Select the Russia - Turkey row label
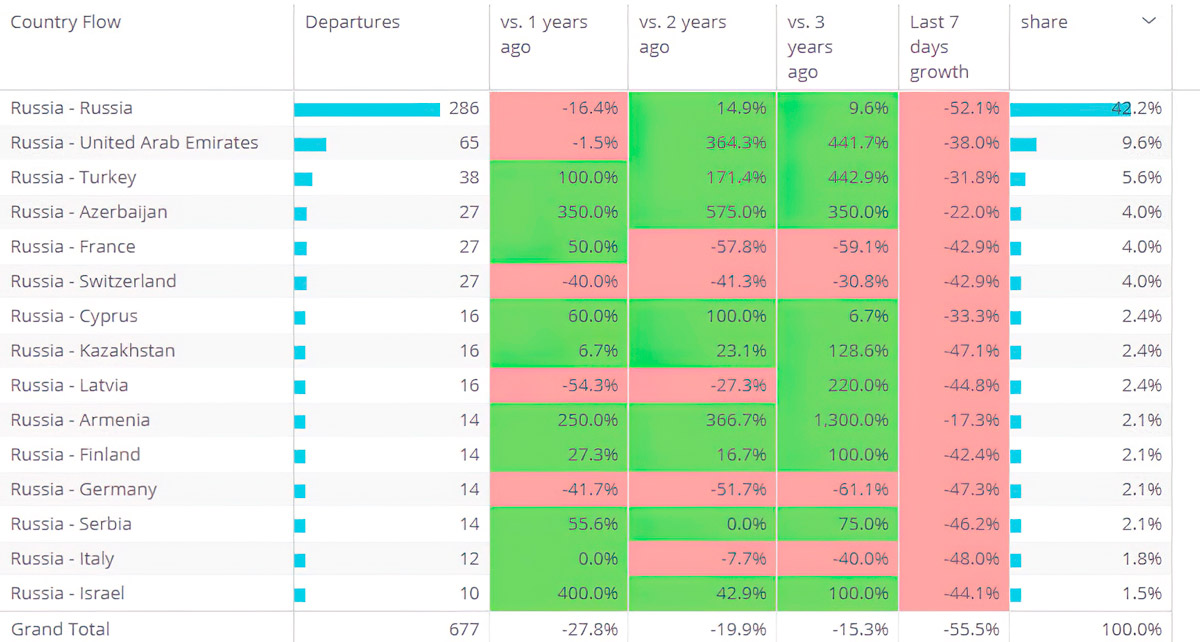Screen dimensions: 1200x642 (x=73, y=177)
